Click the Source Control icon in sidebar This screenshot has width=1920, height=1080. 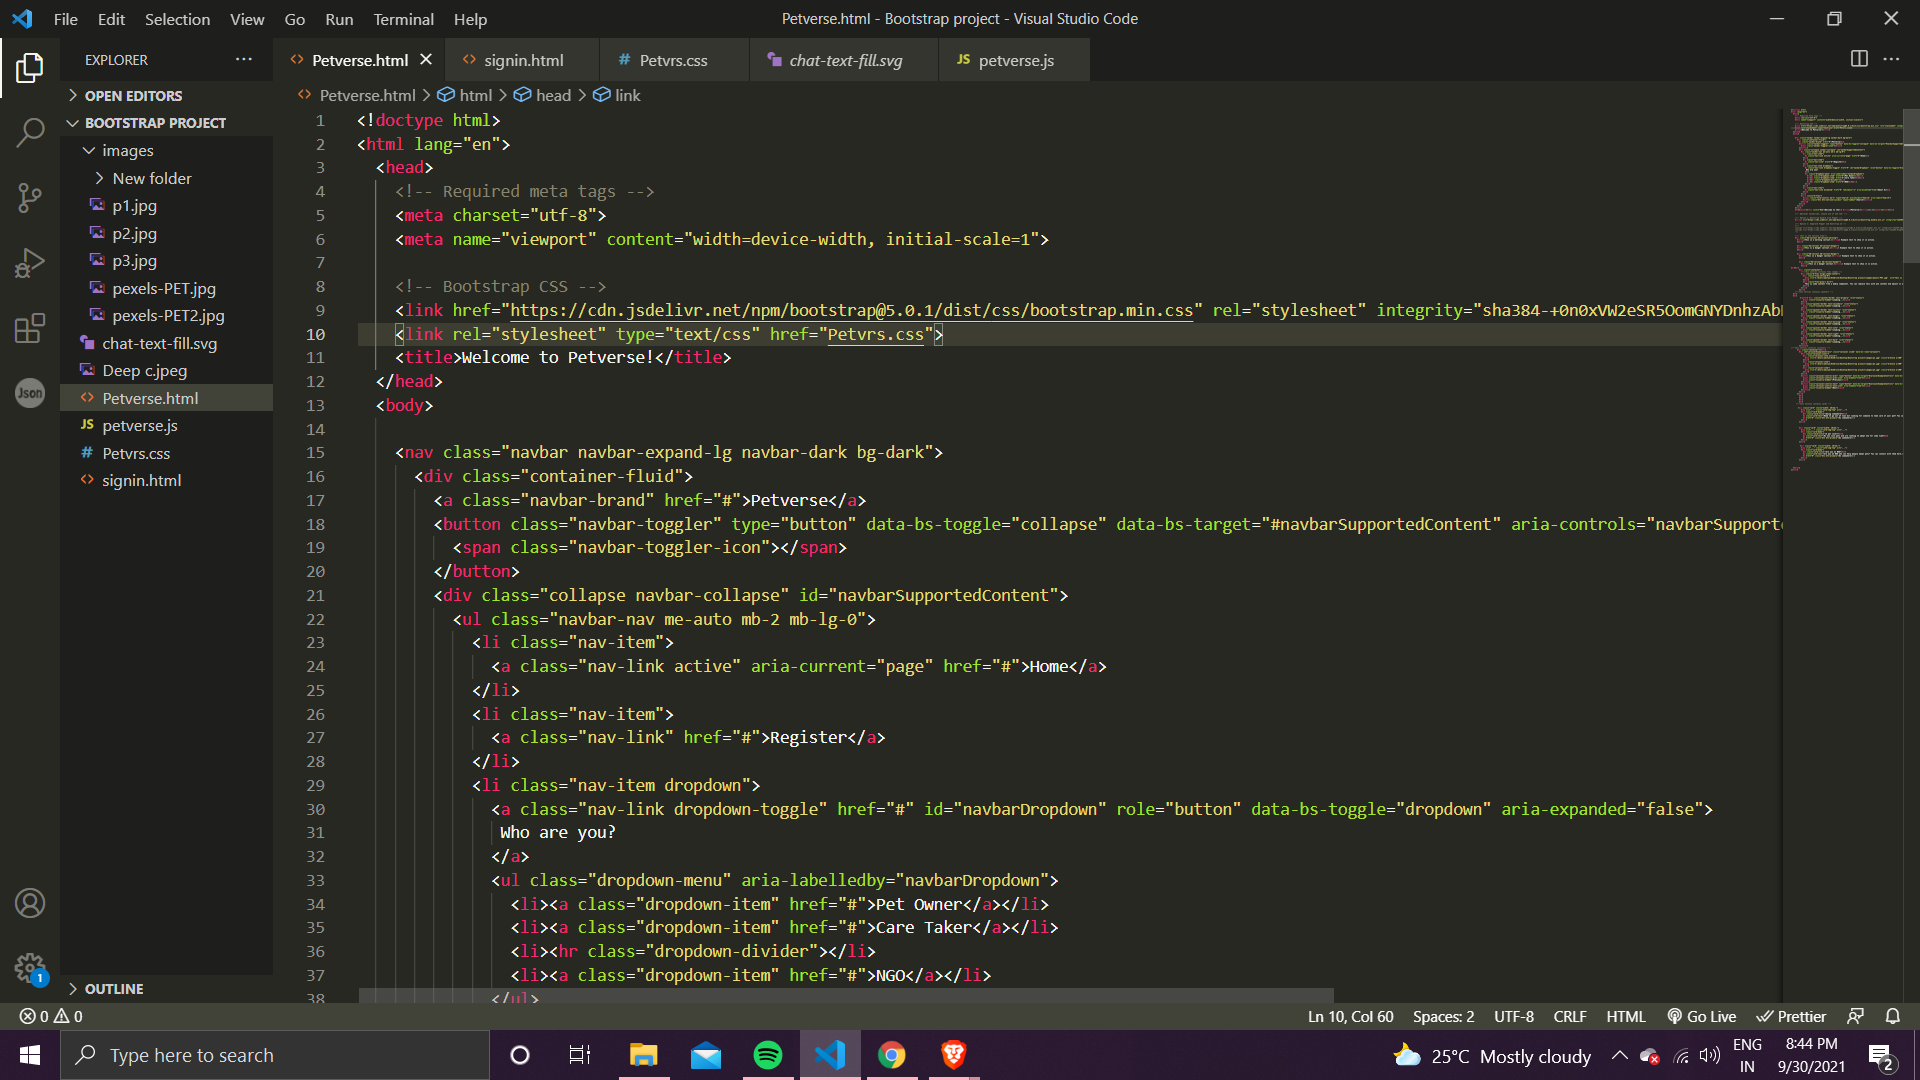[x=29, y=195]
